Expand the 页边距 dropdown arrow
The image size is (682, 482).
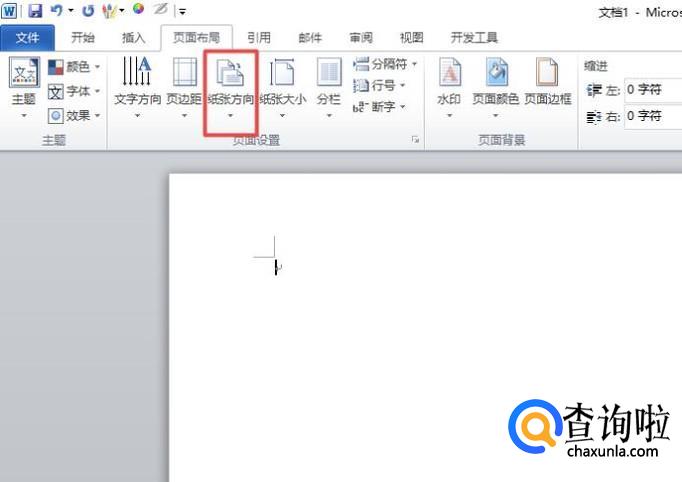point(184,116)
